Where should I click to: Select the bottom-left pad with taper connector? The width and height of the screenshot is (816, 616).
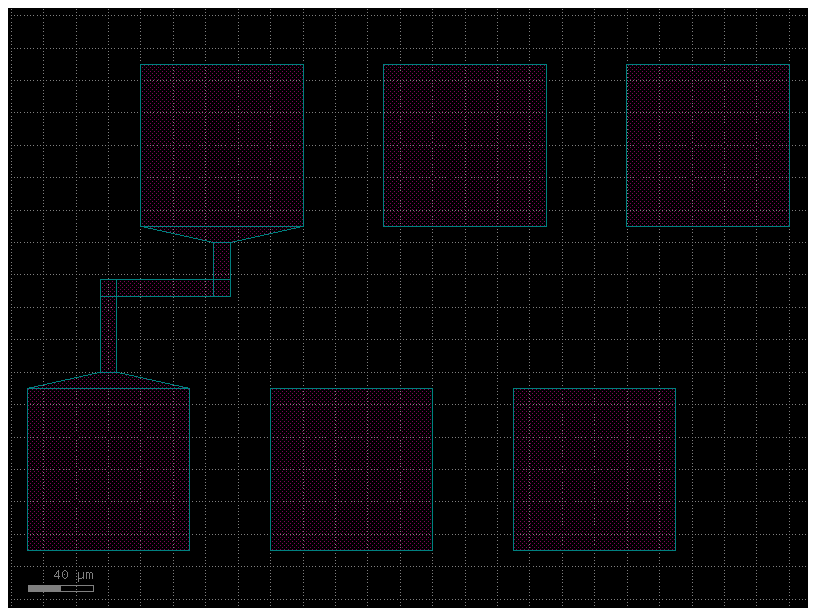[x=108, y=468]
